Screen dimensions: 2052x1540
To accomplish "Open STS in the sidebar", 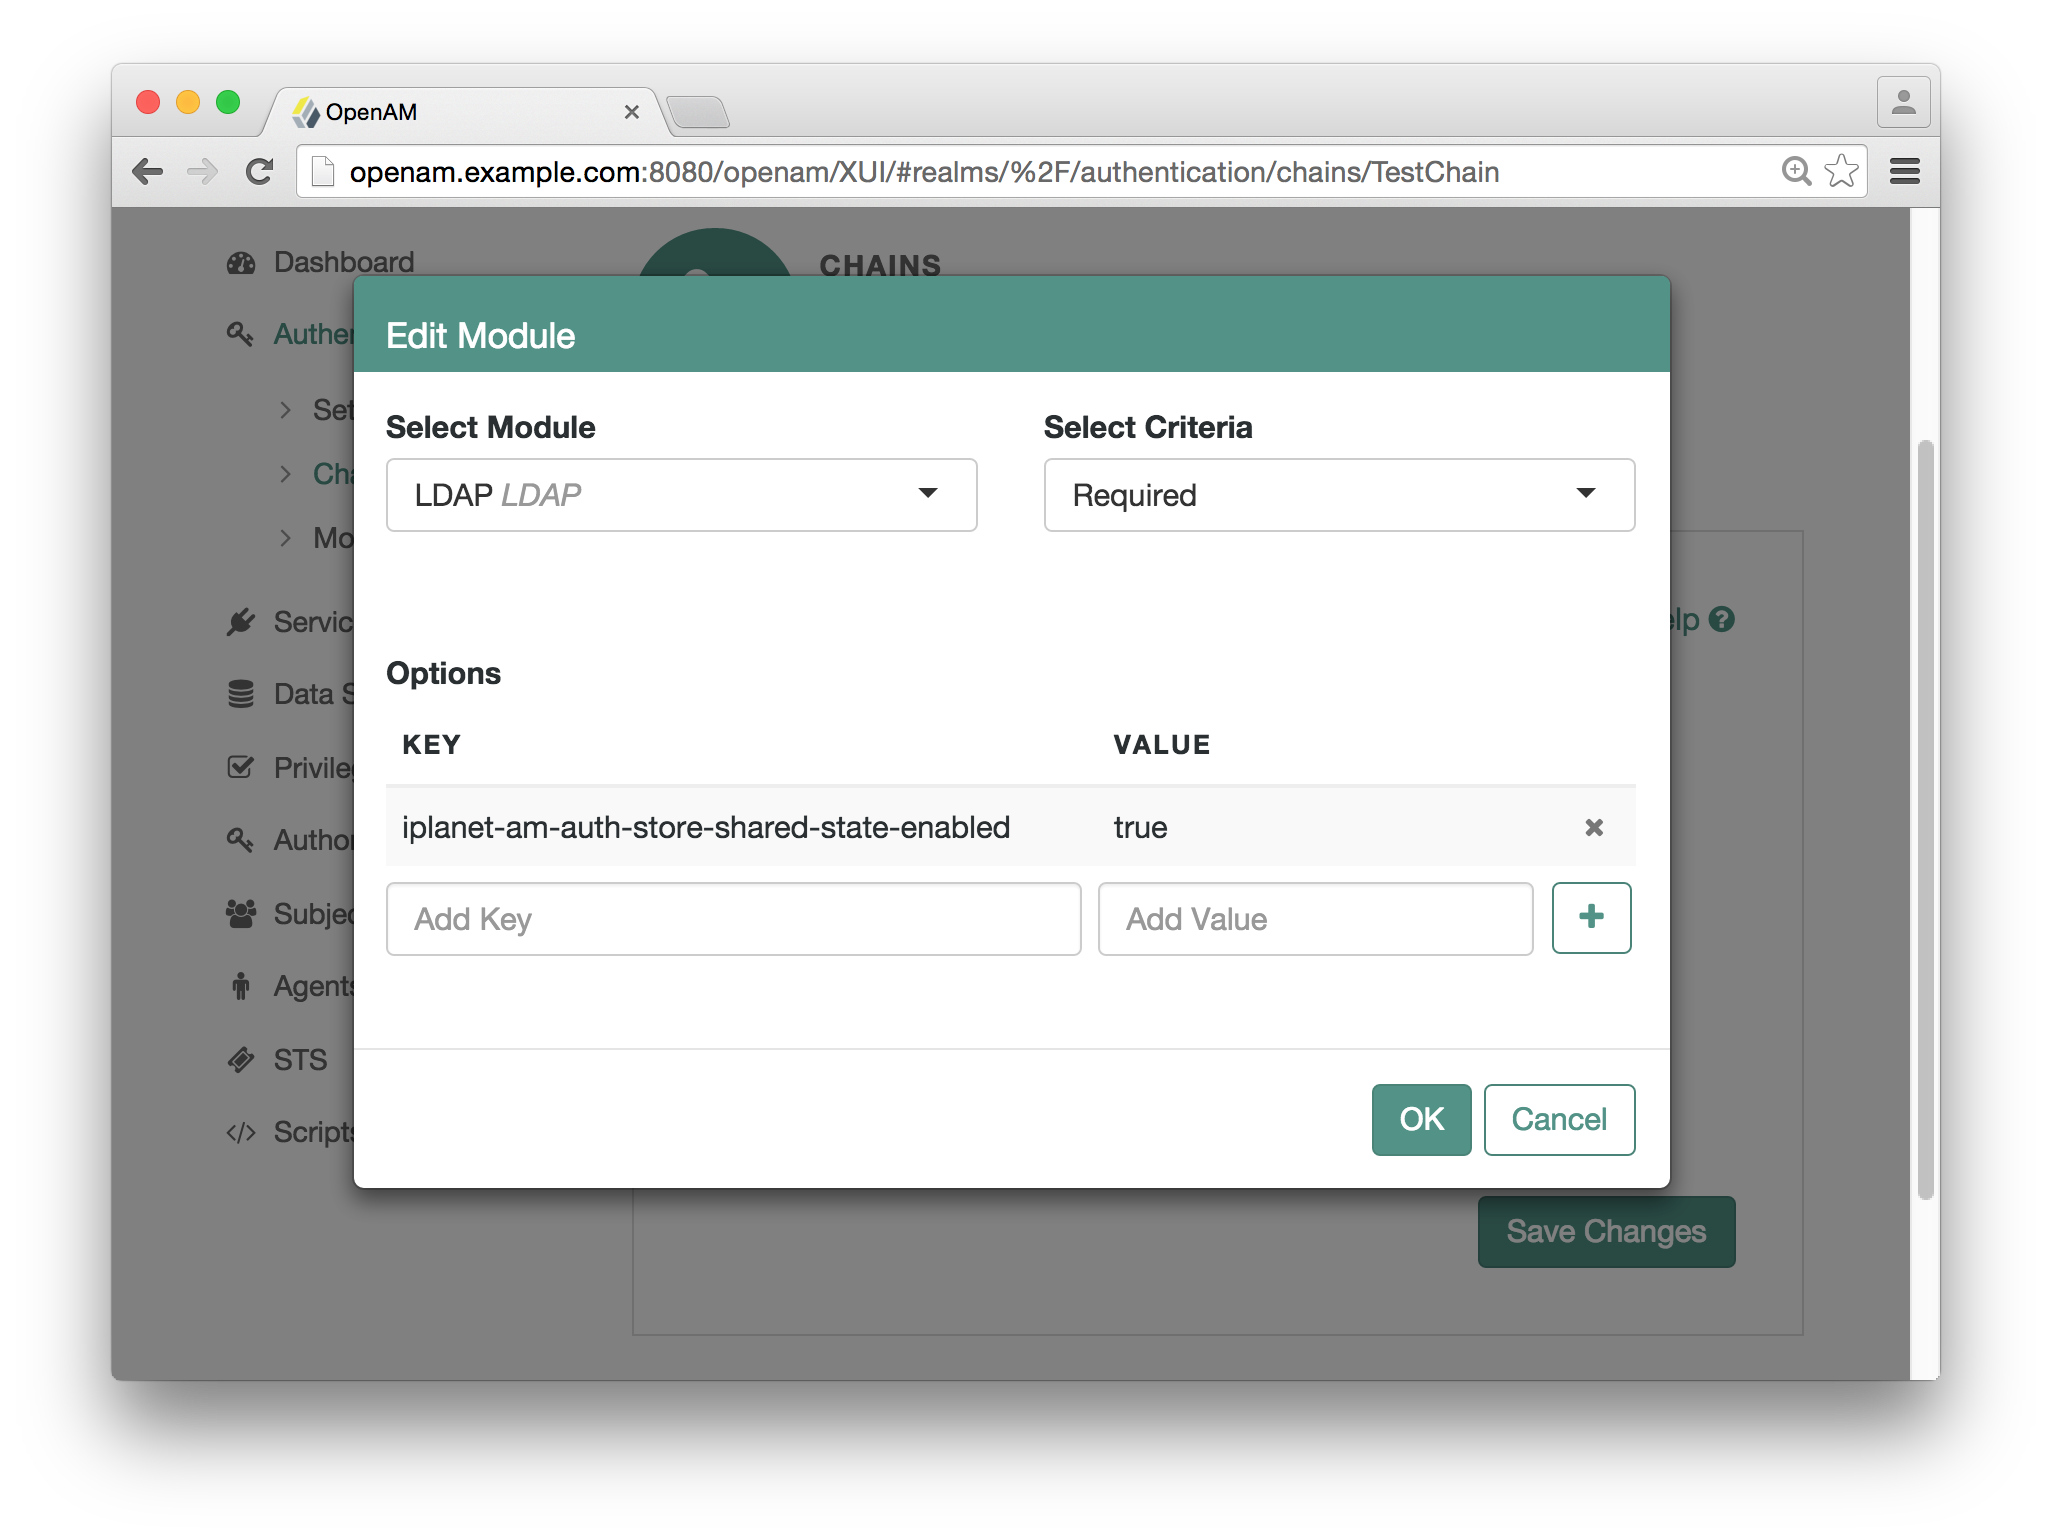I will 300,1060.
